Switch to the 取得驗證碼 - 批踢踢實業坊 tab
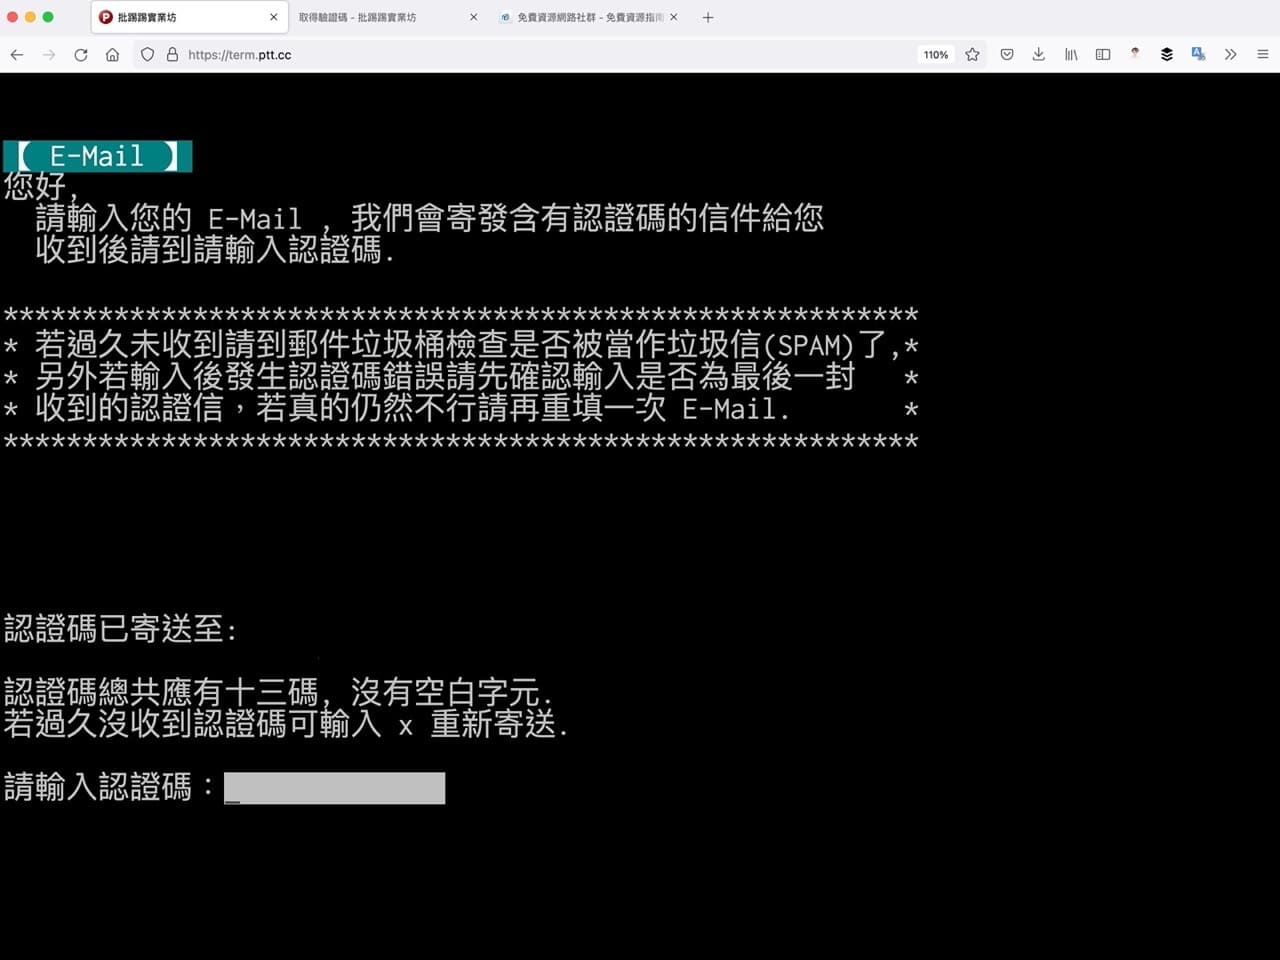This screenshot has width=1280, height=960. click(387, 17)
